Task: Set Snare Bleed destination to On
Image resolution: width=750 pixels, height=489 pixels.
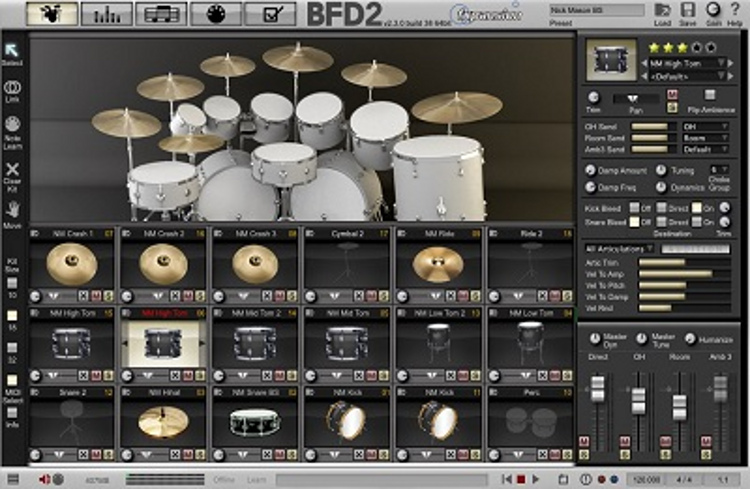Action: click(697, 222)
